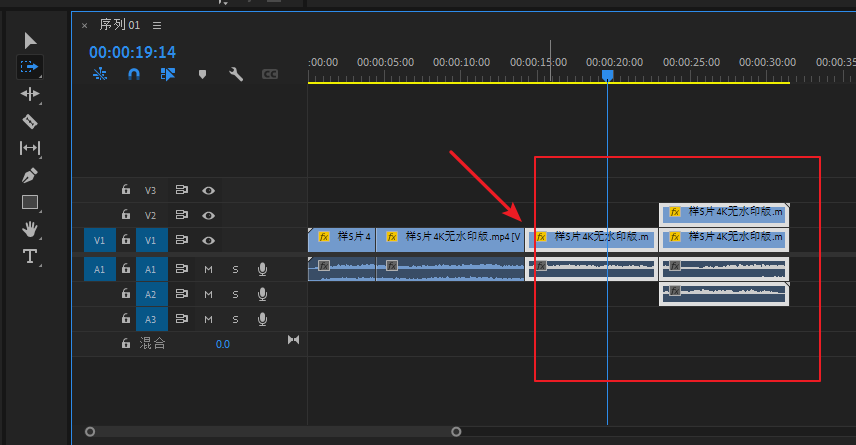The image size is (856, 445).
Task: Open the 序列01 panel menu
Action: click(x=157, y=25)
